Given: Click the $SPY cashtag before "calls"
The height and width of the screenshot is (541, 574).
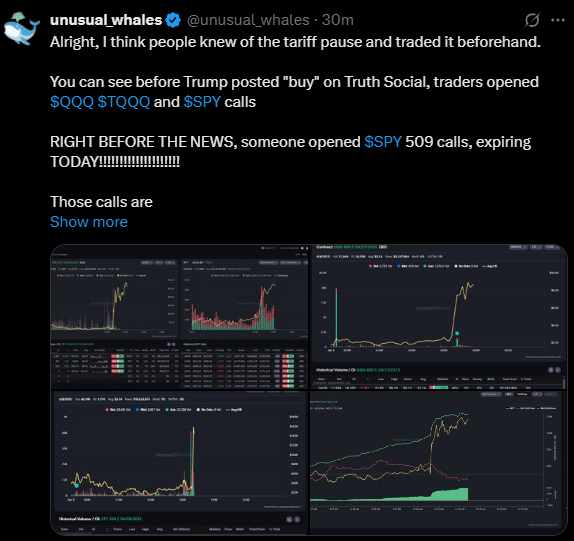Looking at the screenshot, I should [202, 102].
